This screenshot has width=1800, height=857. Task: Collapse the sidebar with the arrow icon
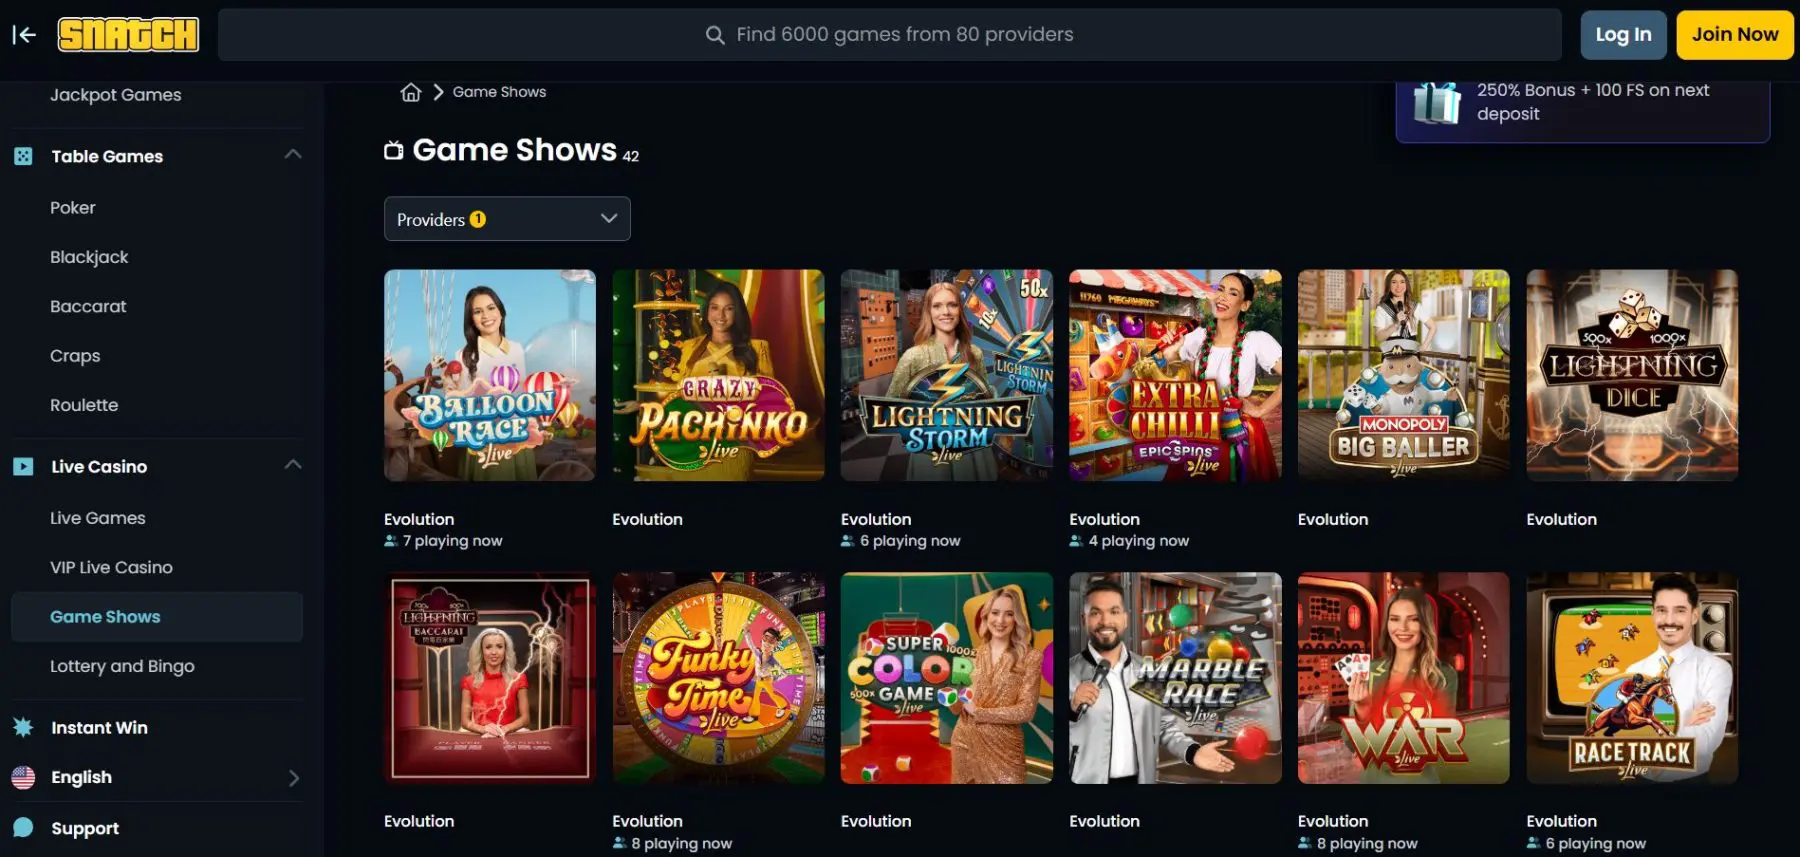click(24, 35)
